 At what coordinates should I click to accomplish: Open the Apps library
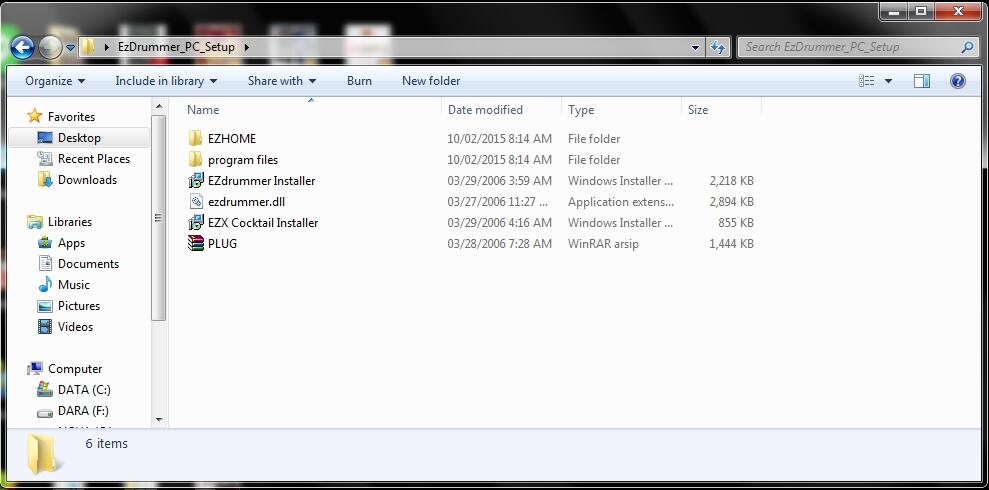pos(71,243)
